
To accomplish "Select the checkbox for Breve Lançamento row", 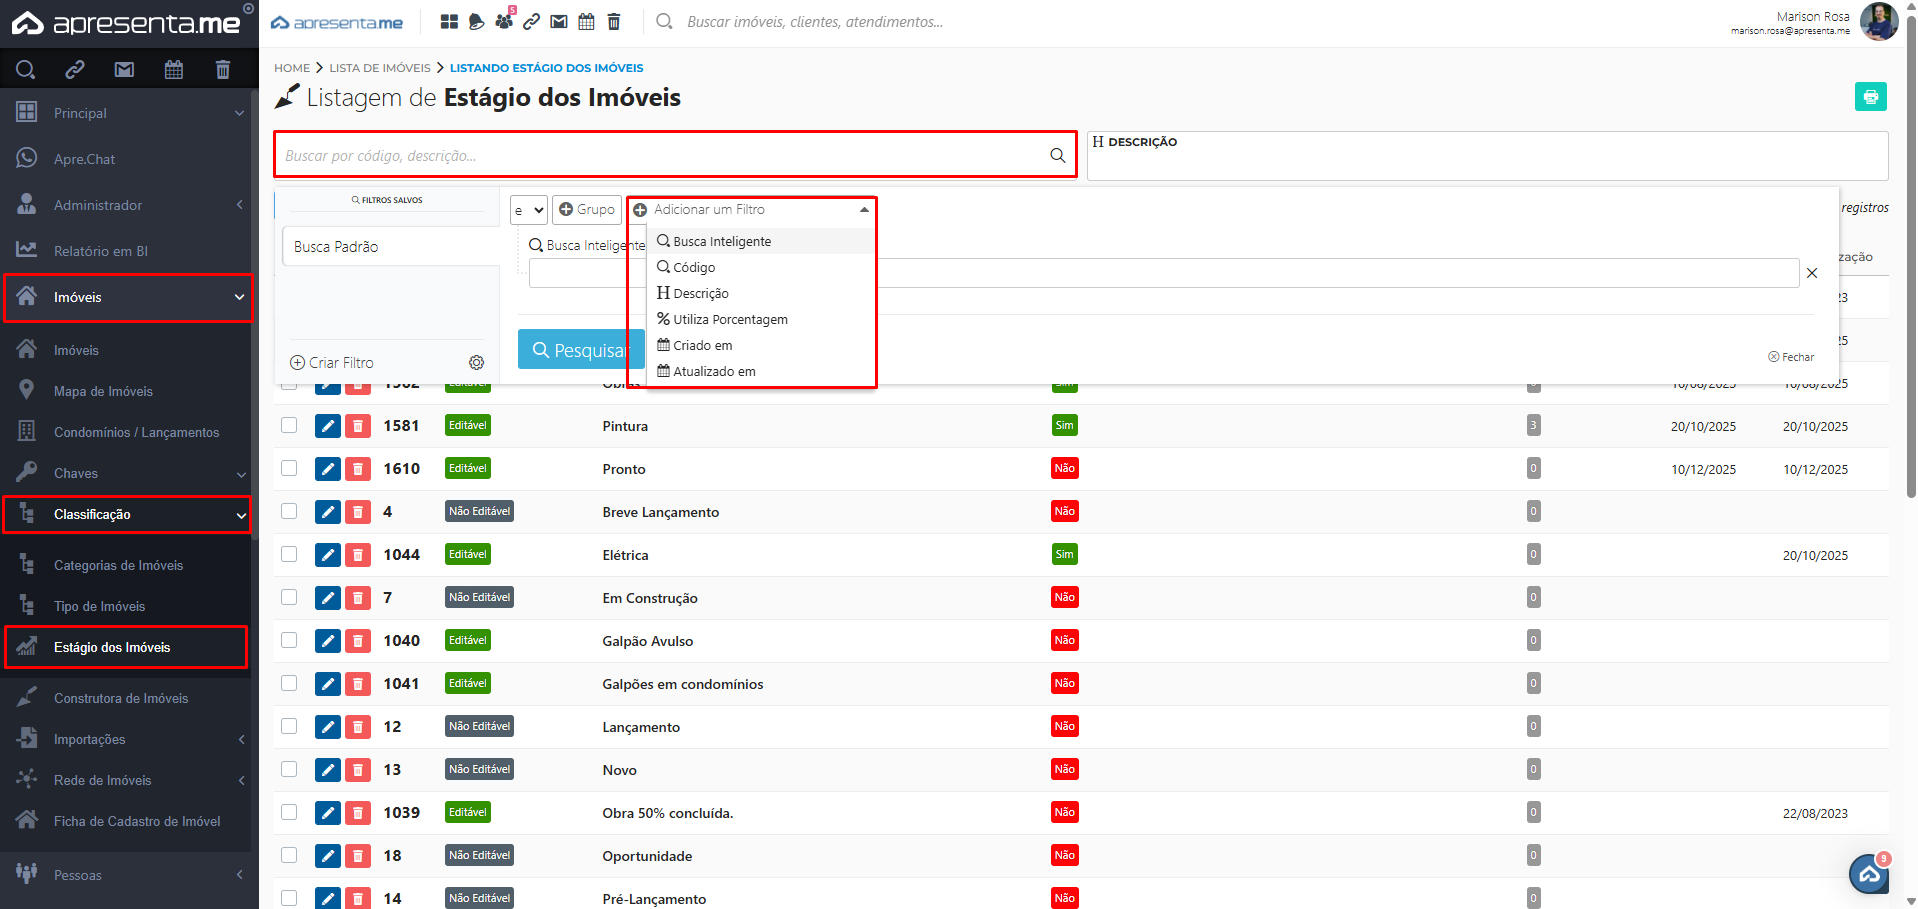I will (289, 511).
